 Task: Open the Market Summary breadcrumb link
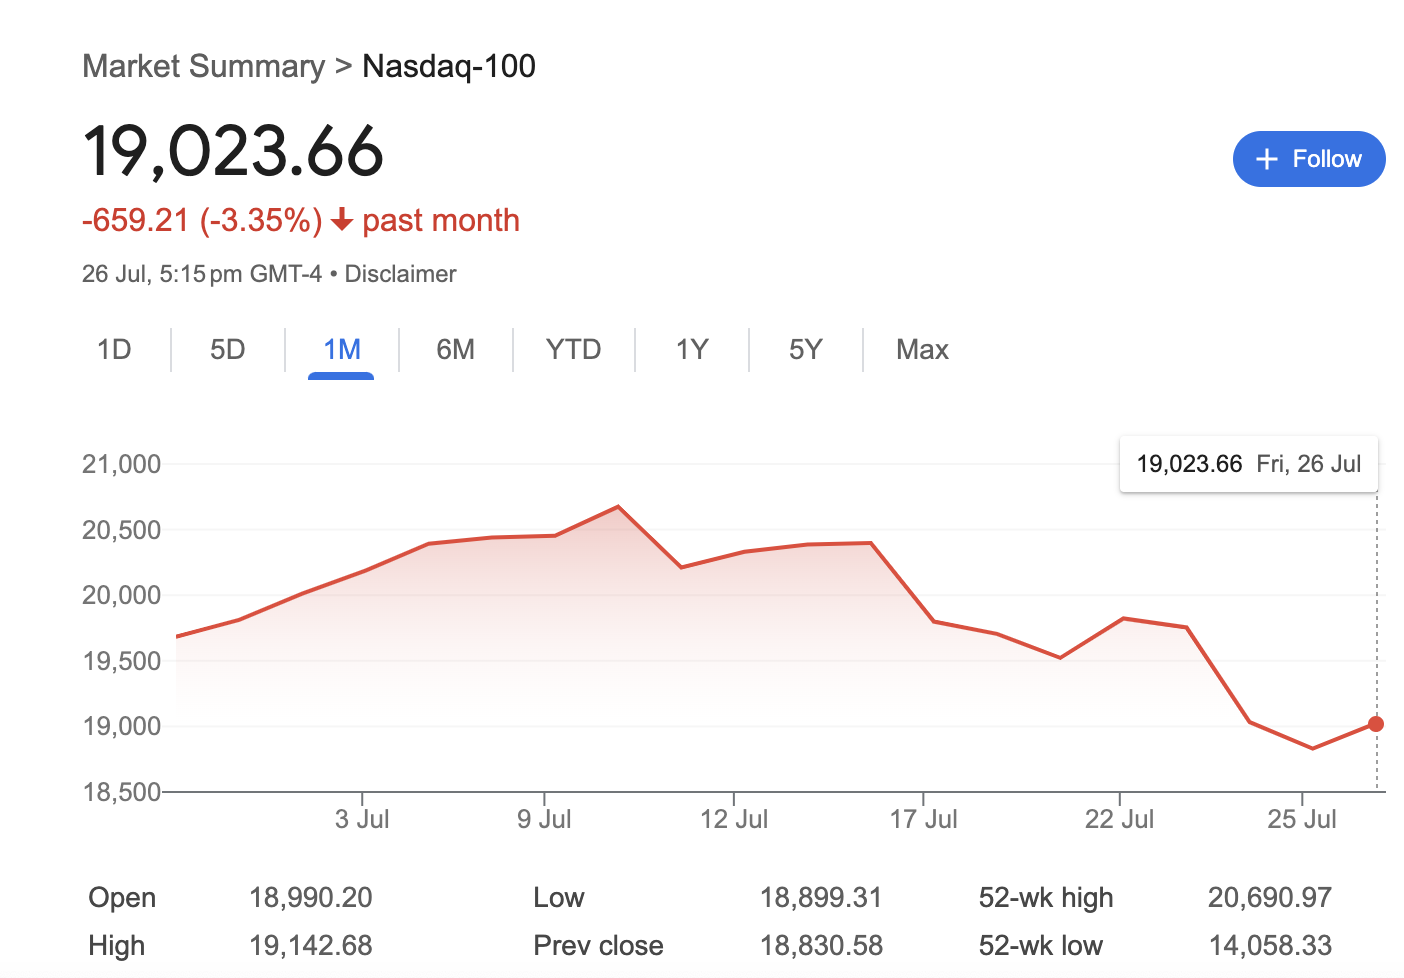[x=204, y=66]
